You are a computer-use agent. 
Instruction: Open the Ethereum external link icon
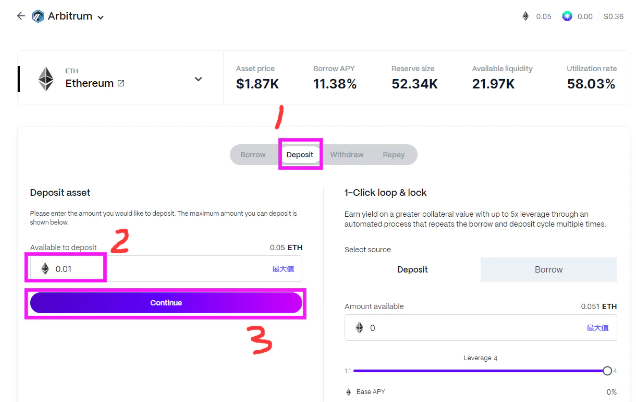[121, 83]
